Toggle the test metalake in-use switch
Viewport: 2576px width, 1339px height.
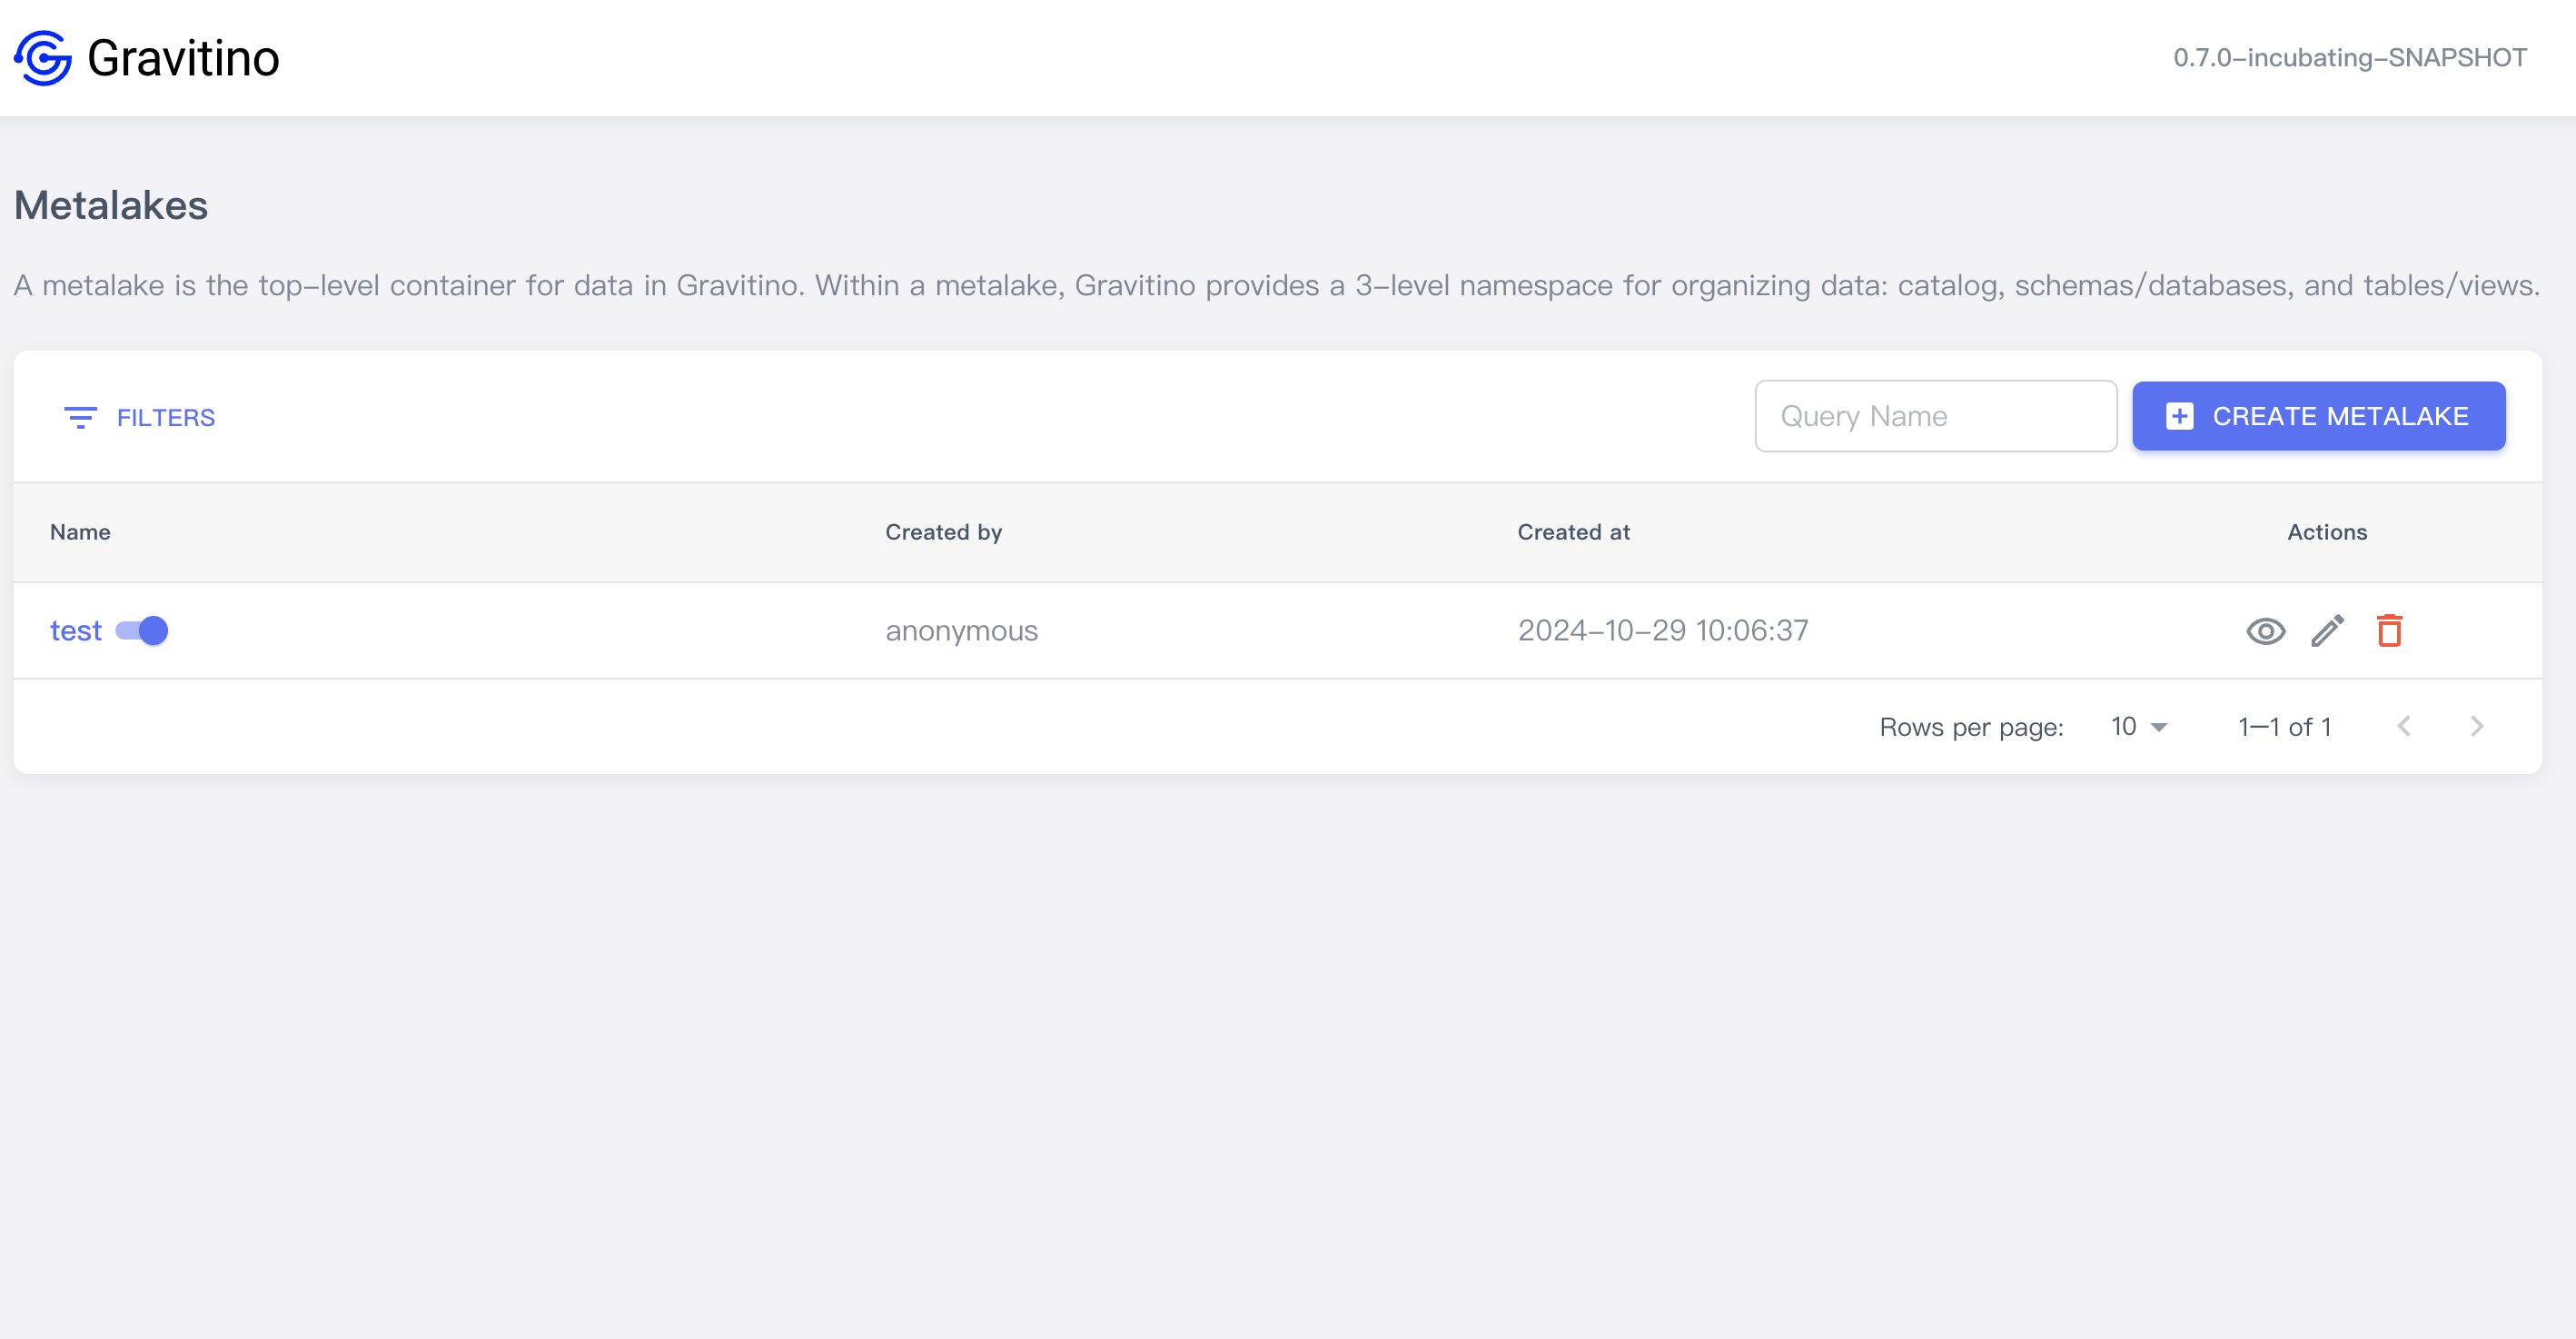point(142,631)
